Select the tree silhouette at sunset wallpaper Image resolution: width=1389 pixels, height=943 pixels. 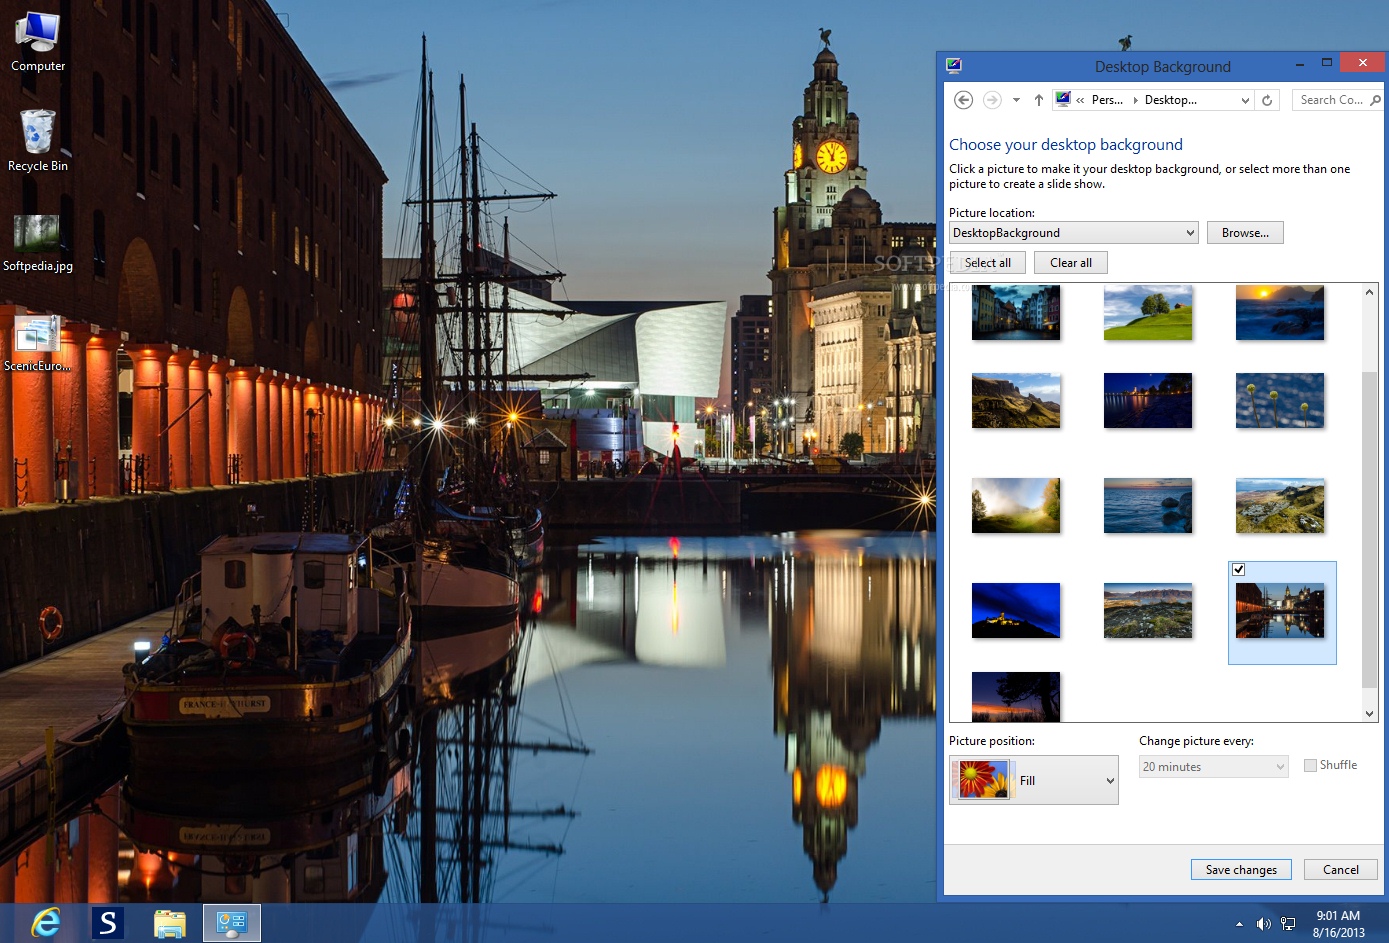1016,697
